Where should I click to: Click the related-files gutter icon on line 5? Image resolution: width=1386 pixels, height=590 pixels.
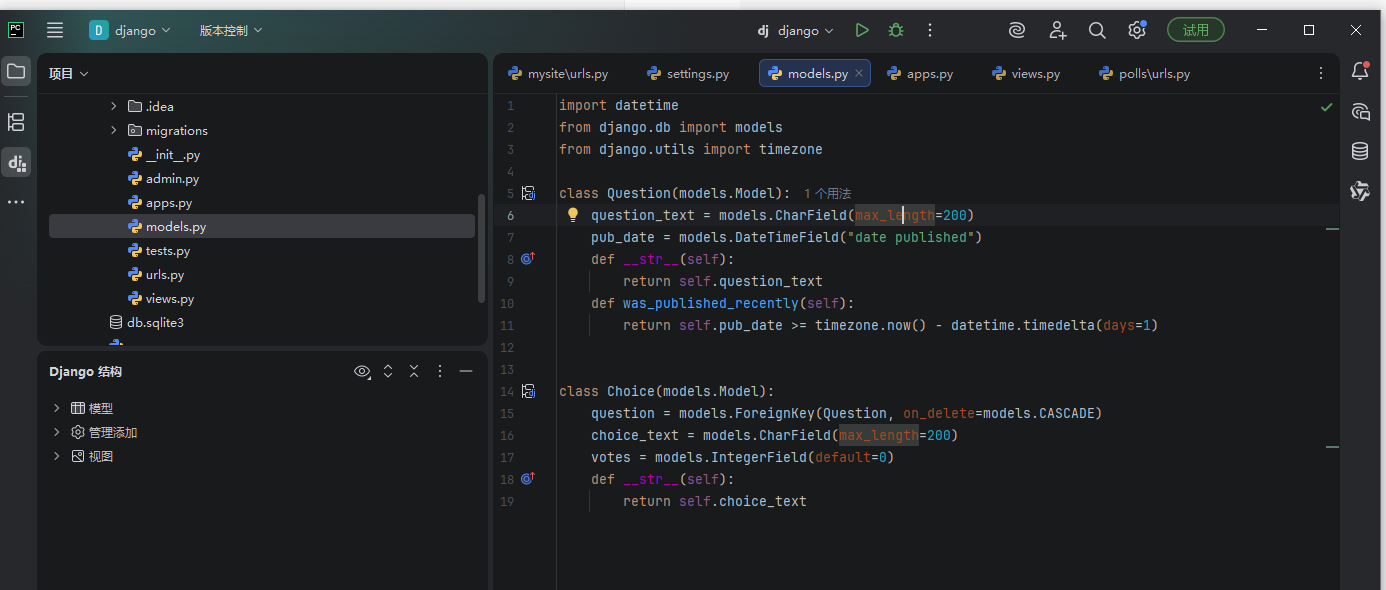529,193
